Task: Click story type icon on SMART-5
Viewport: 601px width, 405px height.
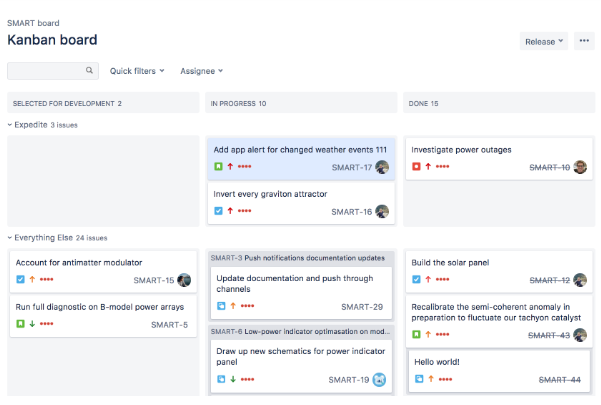Action: coord(20,324)
